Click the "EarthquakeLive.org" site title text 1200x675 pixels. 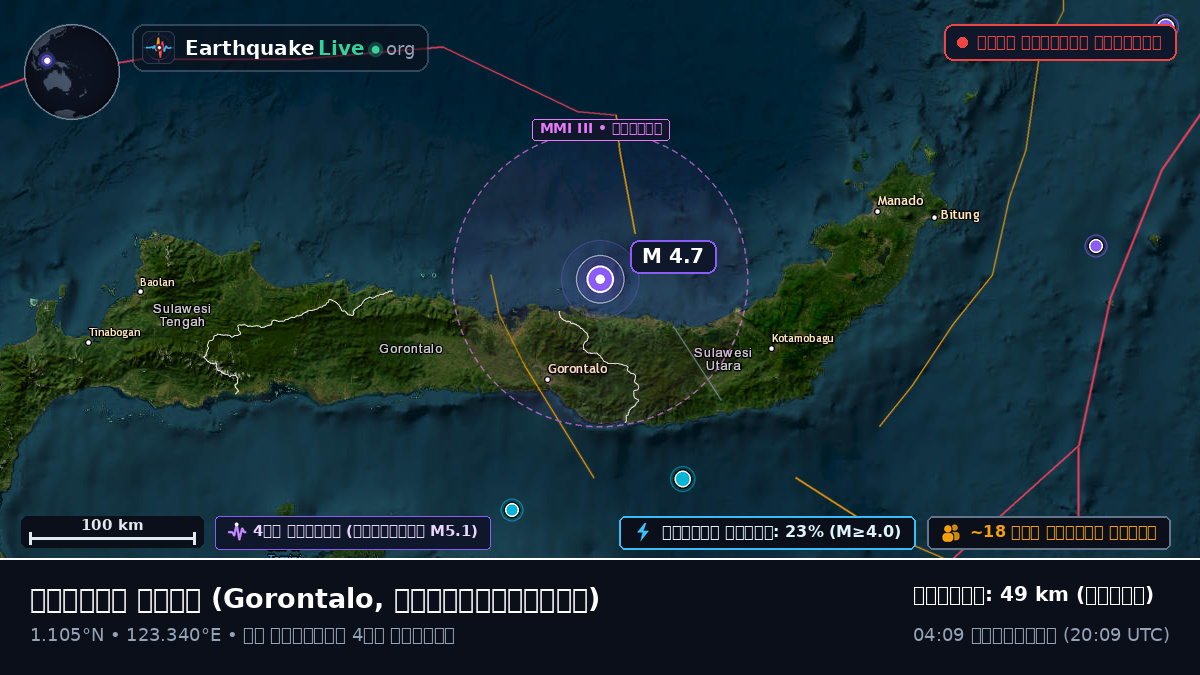300,48
